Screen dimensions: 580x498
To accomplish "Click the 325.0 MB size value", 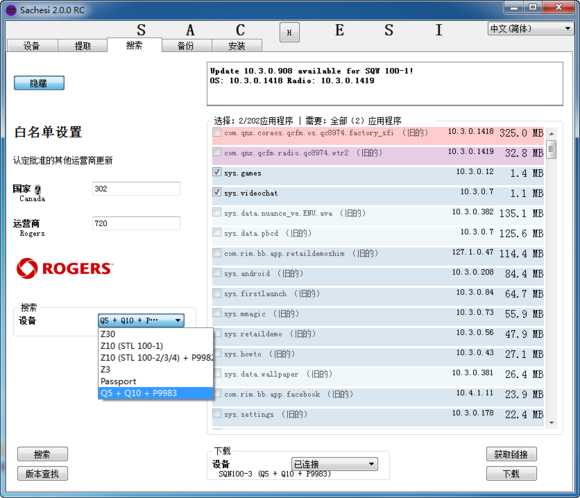I will coord(521,133).
